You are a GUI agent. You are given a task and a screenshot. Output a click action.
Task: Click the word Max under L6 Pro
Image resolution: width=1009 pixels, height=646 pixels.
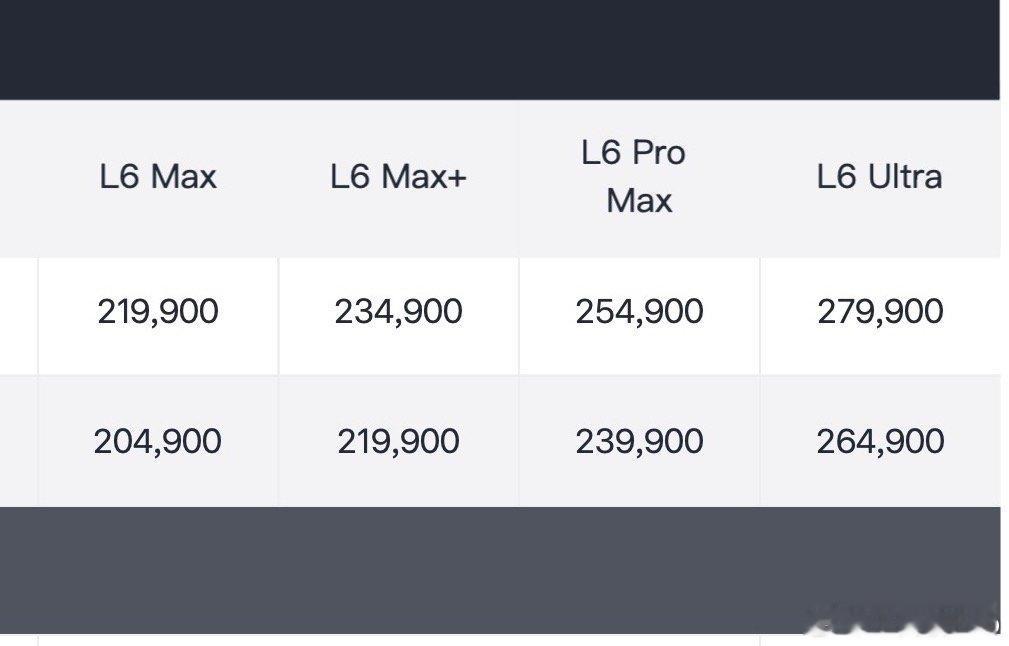click(639, 200)
